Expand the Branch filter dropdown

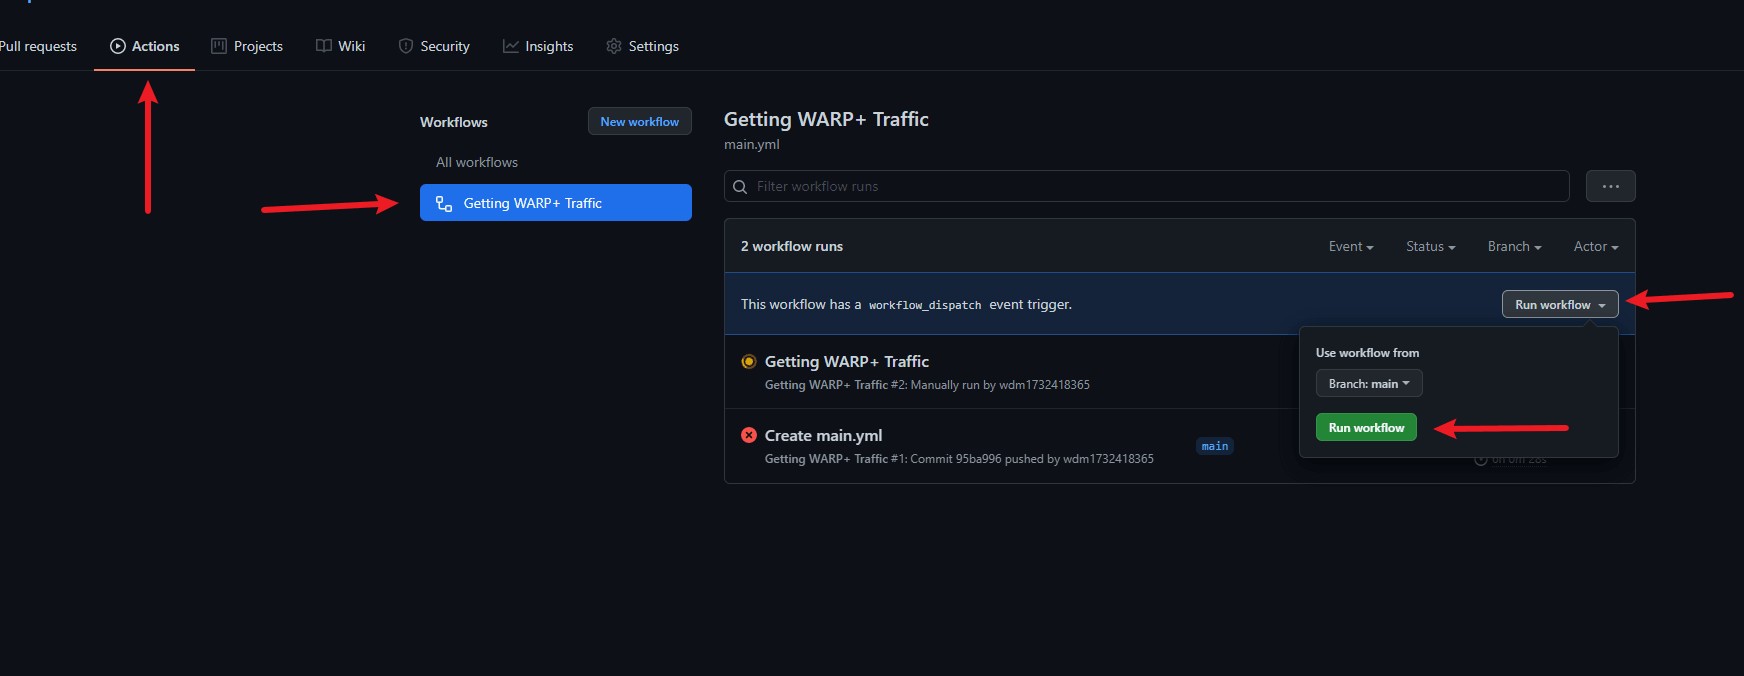point(1514,247)
